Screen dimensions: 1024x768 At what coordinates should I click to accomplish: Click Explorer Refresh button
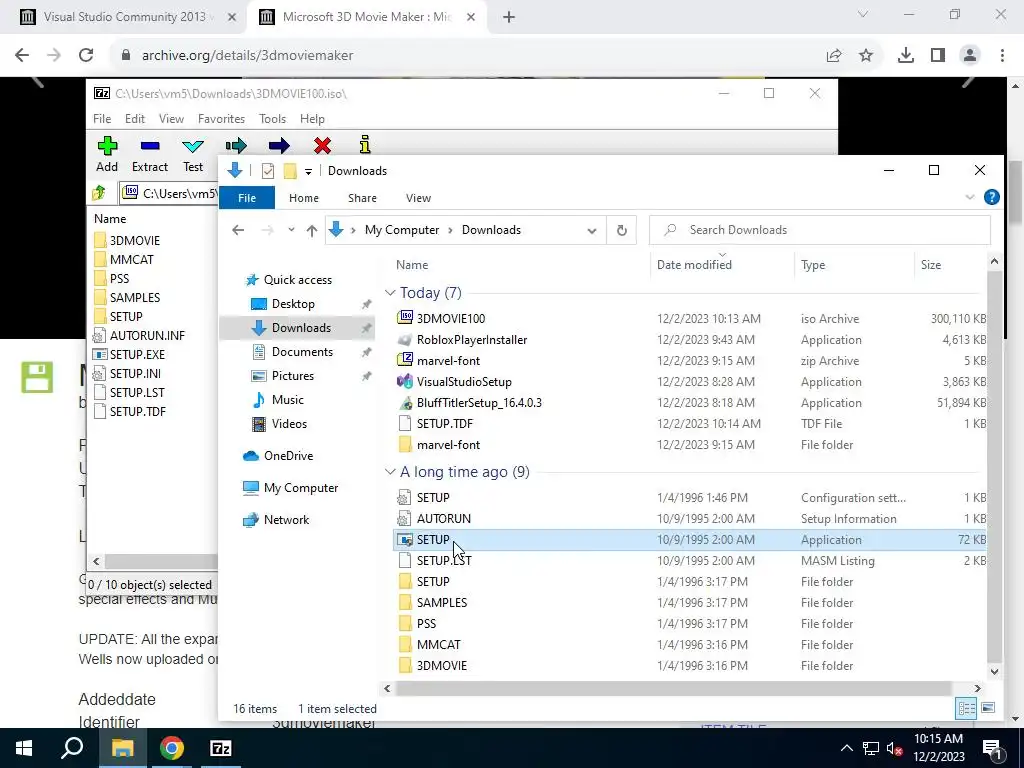(622, 230)
